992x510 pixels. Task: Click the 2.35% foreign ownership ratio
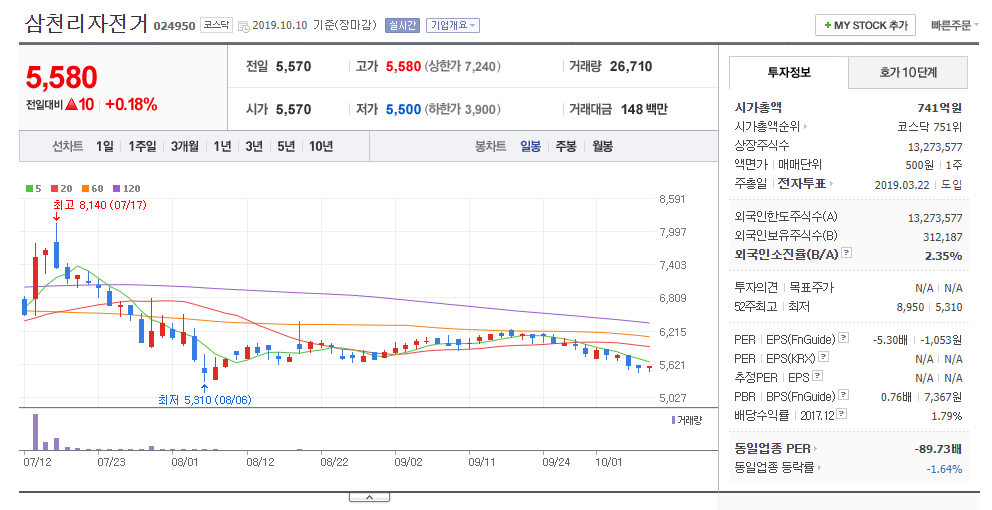(x=944, y=256)
